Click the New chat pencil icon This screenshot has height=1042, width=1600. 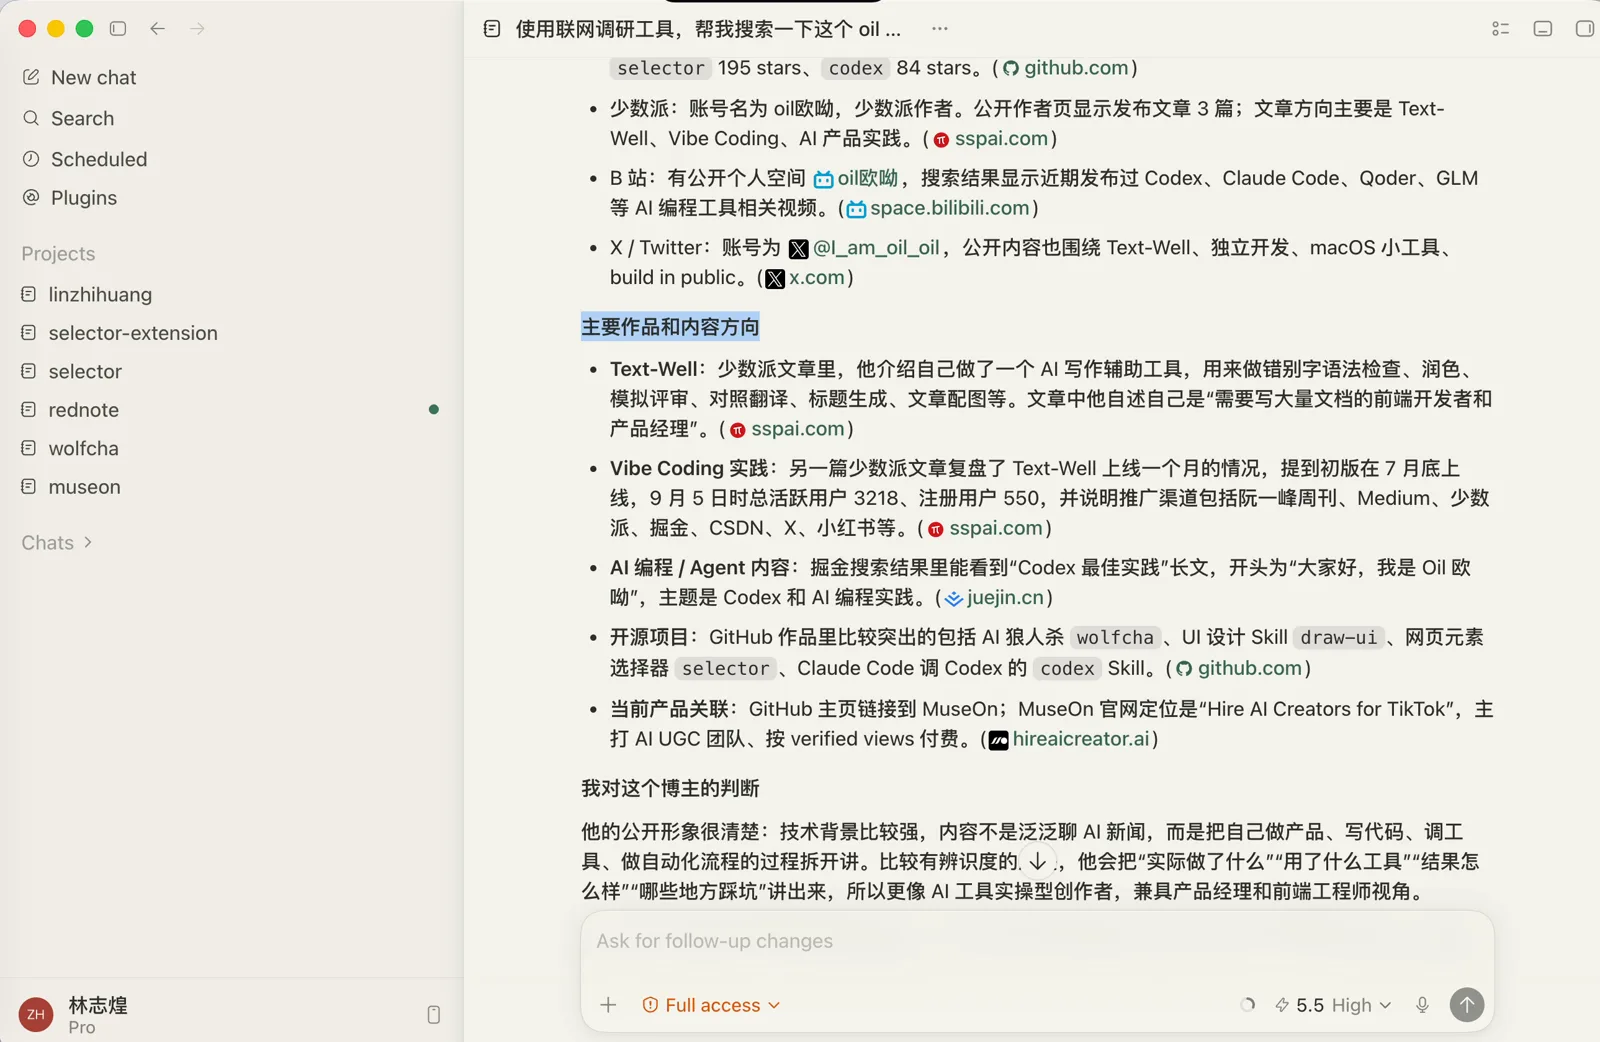tap(31, 77)
